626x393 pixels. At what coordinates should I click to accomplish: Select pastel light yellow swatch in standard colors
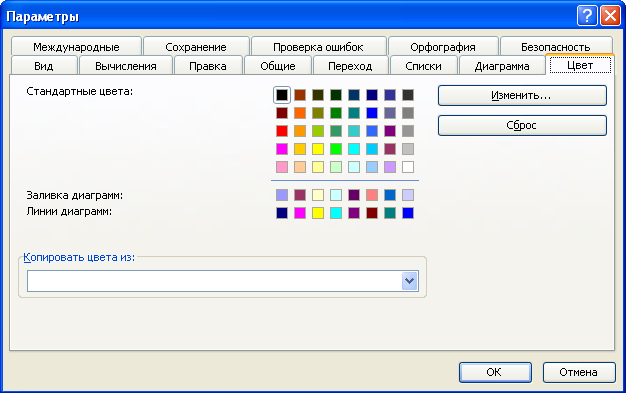318,167
